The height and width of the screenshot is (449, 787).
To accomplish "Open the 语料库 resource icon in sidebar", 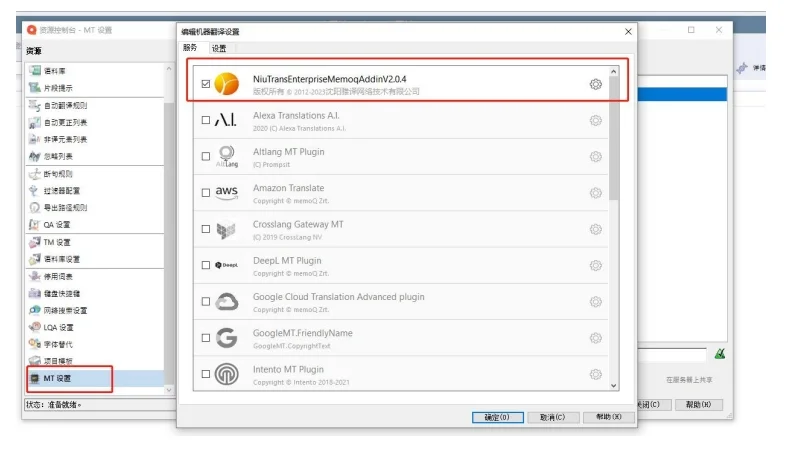I will [35, 71].
